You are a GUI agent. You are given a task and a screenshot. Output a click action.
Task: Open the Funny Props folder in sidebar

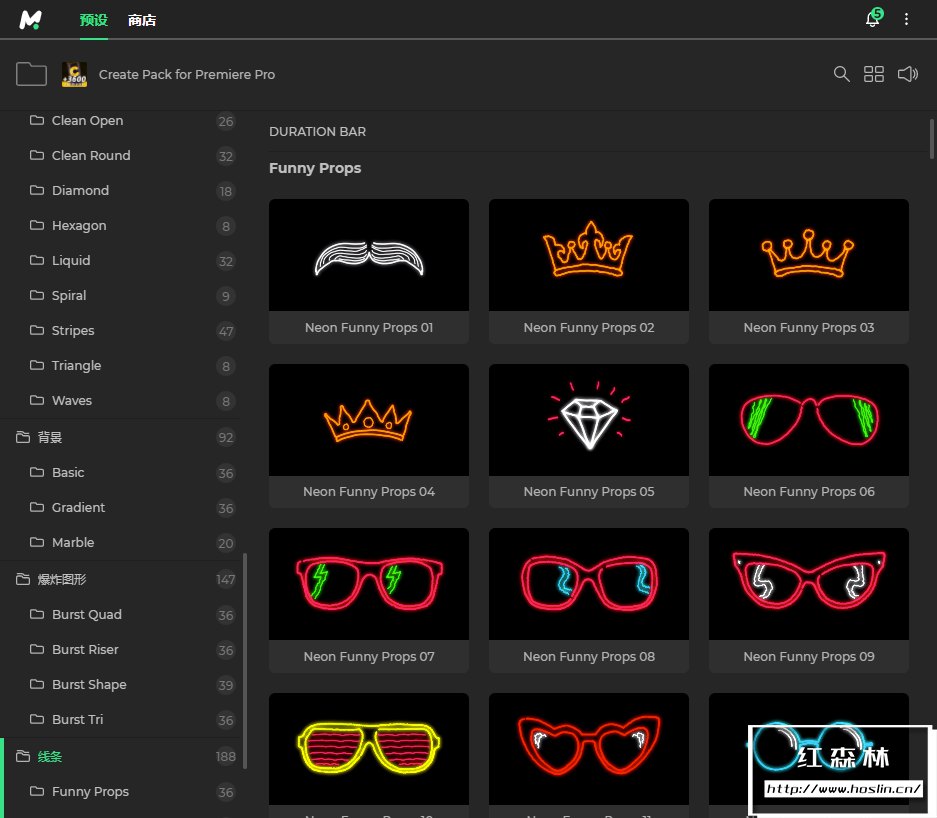(x=90, y=791)
